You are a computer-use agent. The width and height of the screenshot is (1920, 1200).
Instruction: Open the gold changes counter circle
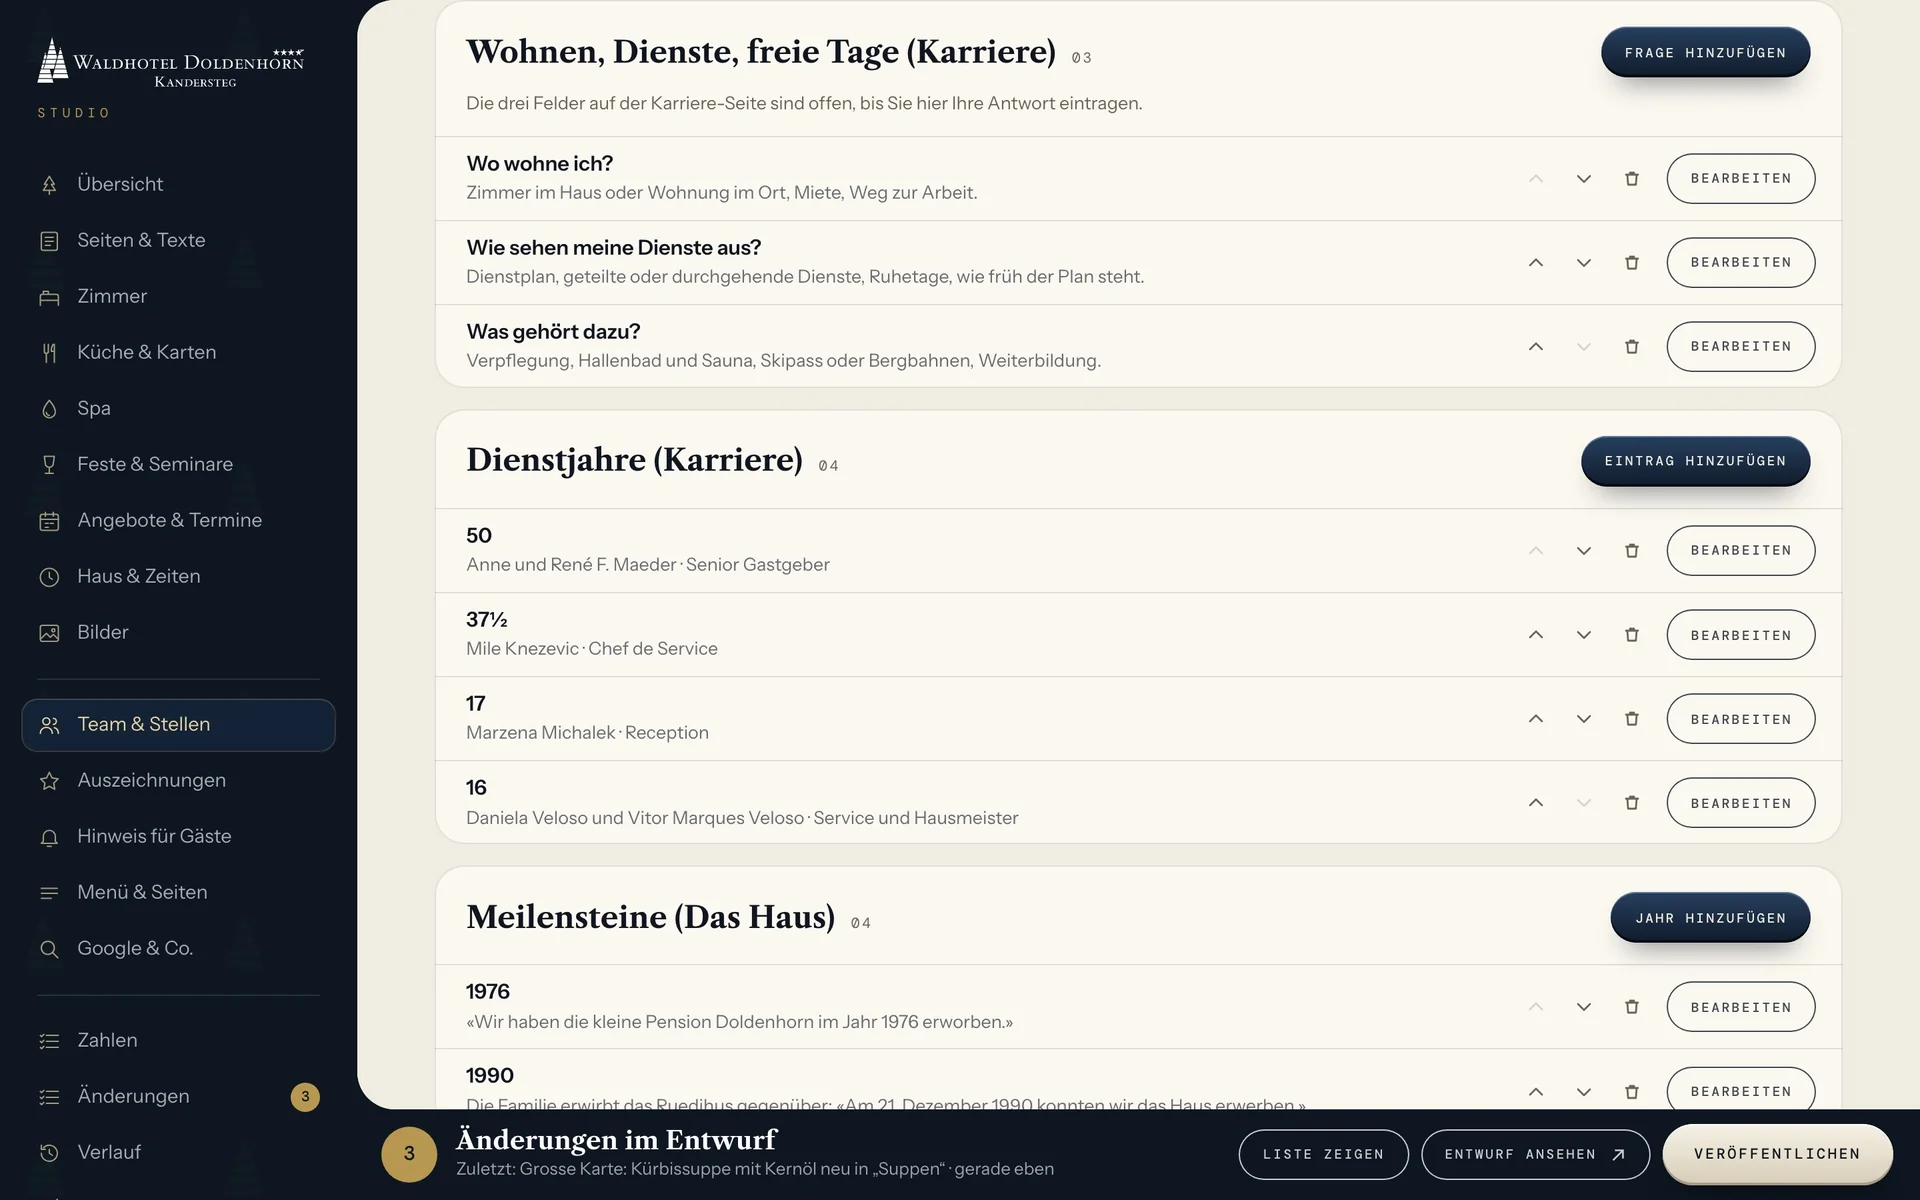coord(409,1154)
